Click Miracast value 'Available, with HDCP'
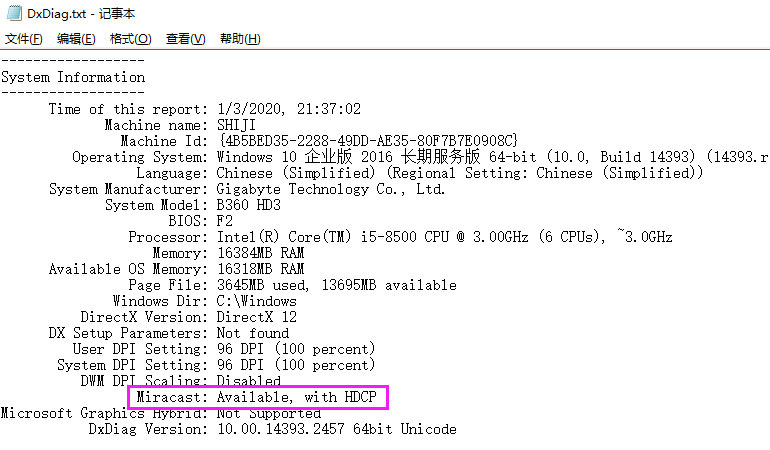The height and width of the screenshot is (450, 770). point(297,397)
